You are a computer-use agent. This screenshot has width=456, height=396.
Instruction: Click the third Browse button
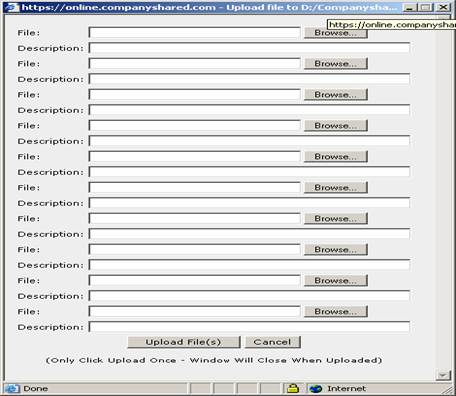coord(336,95)
